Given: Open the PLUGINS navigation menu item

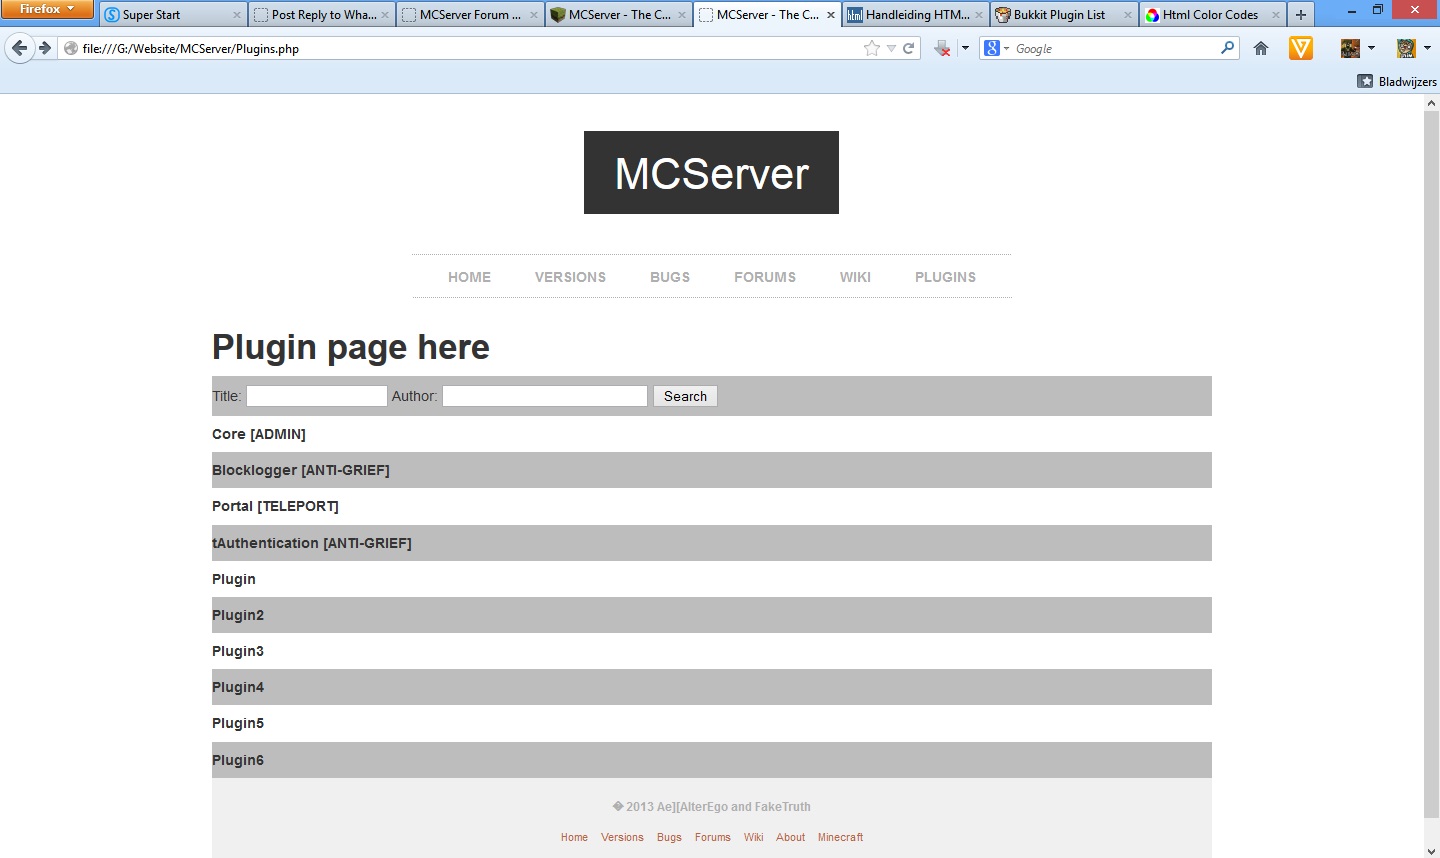Looking at the screenshot, I should [x=945, y=277].
